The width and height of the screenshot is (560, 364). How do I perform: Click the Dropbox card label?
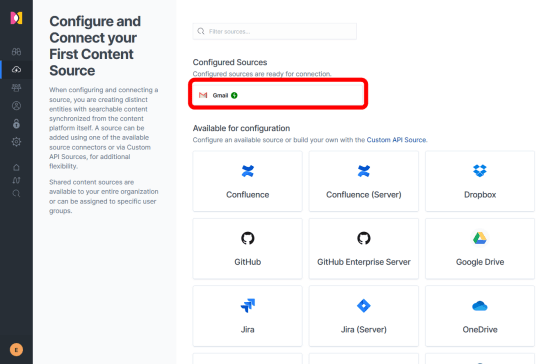[x=480, y=195]
